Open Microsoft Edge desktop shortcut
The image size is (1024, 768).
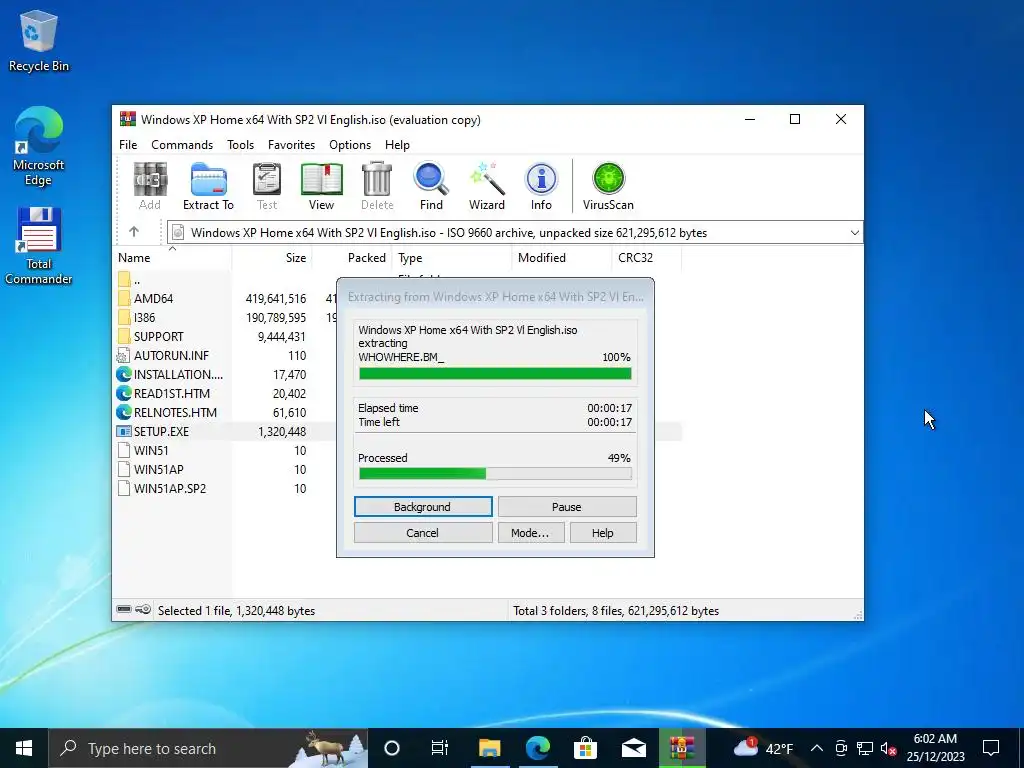coord(39,146)
